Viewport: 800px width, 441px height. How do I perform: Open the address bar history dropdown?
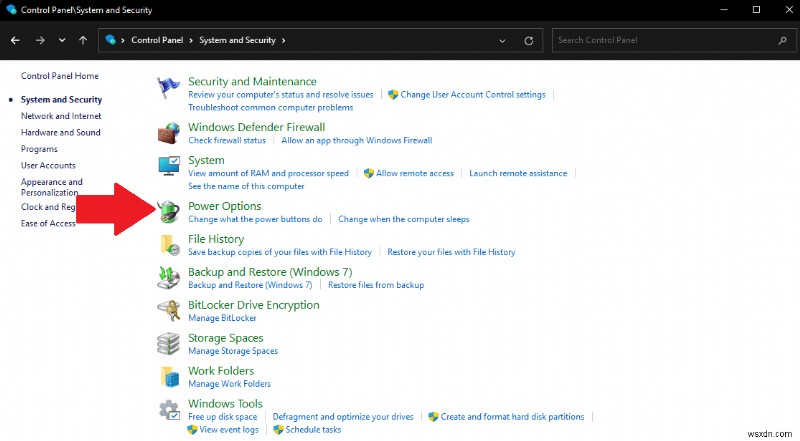(502, 40)
